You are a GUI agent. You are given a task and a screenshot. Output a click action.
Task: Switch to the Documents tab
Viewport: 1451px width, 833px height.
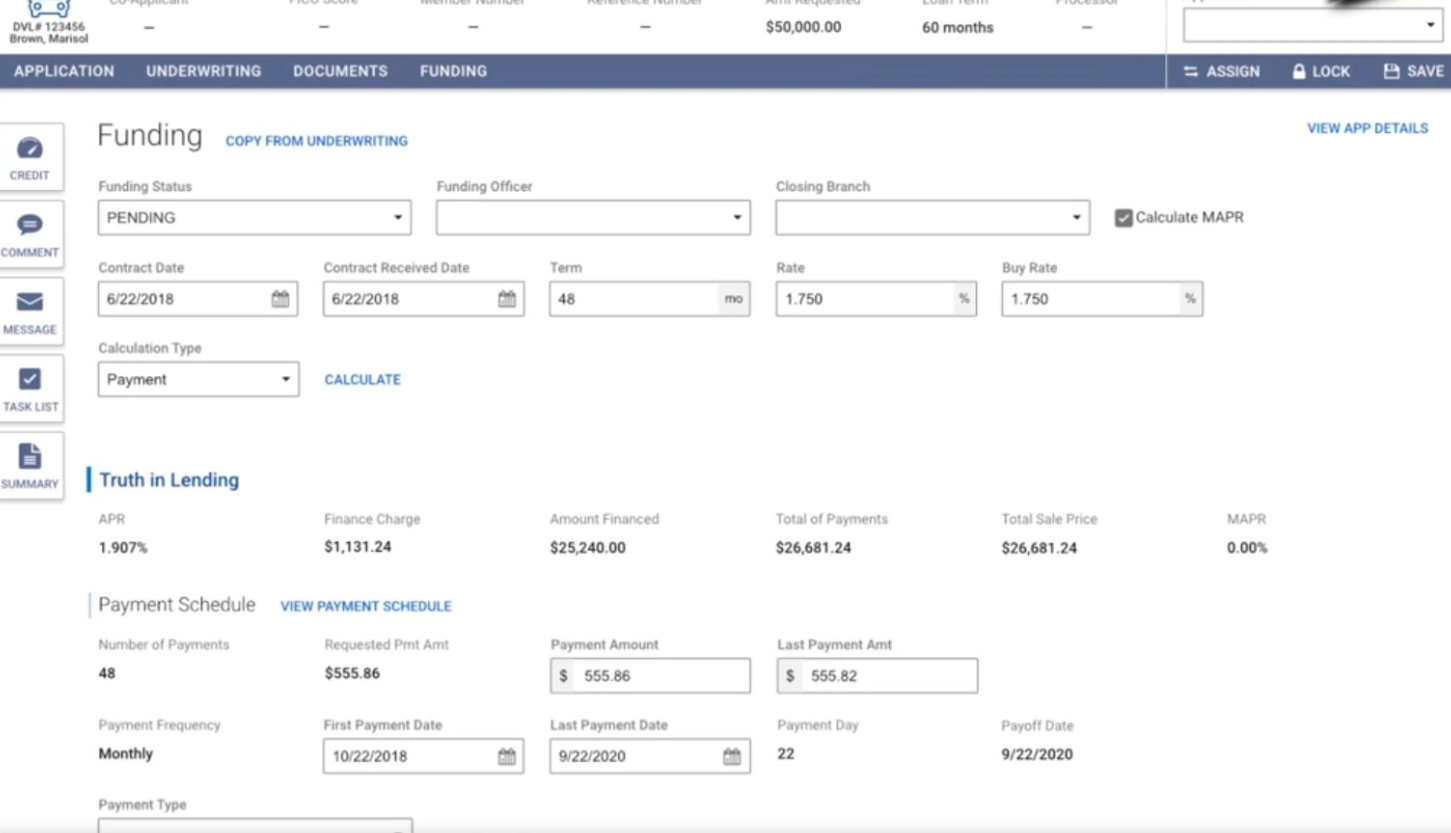pos(340,72)
